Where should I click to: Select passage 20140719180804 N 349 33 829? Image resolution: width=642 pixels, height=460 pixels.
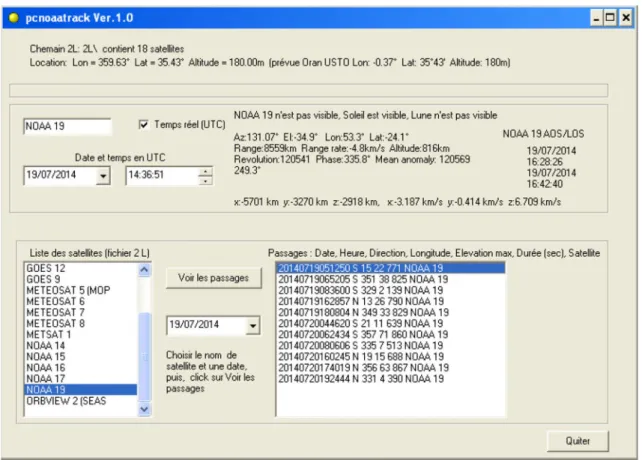coord(391,313)
